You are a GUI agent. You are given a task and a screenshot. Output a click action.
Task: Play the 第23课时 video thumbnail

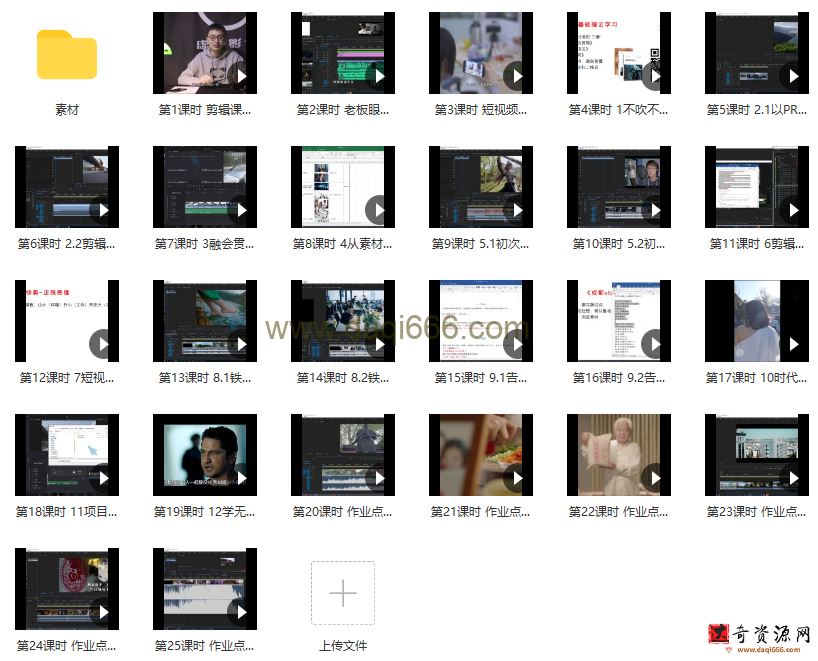click(x=757, y=455)
